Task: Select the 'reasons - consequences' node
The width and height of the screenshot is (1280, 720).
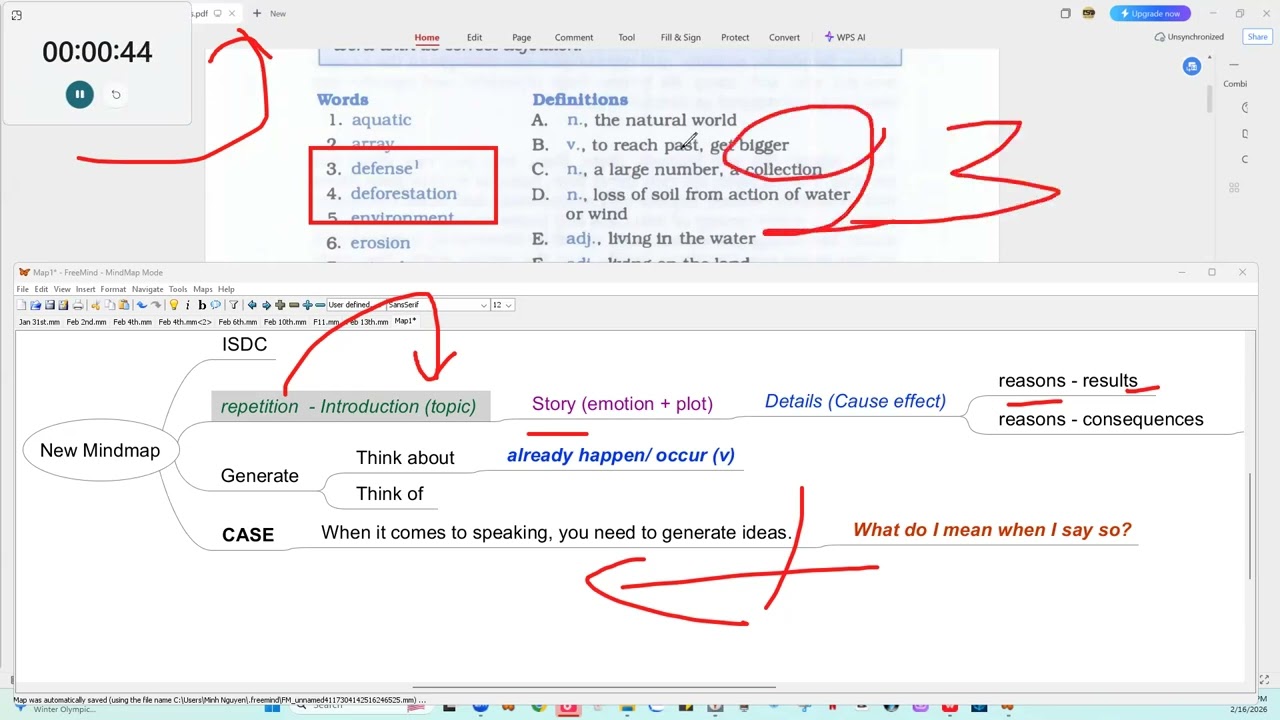Action: (1101, 419)
